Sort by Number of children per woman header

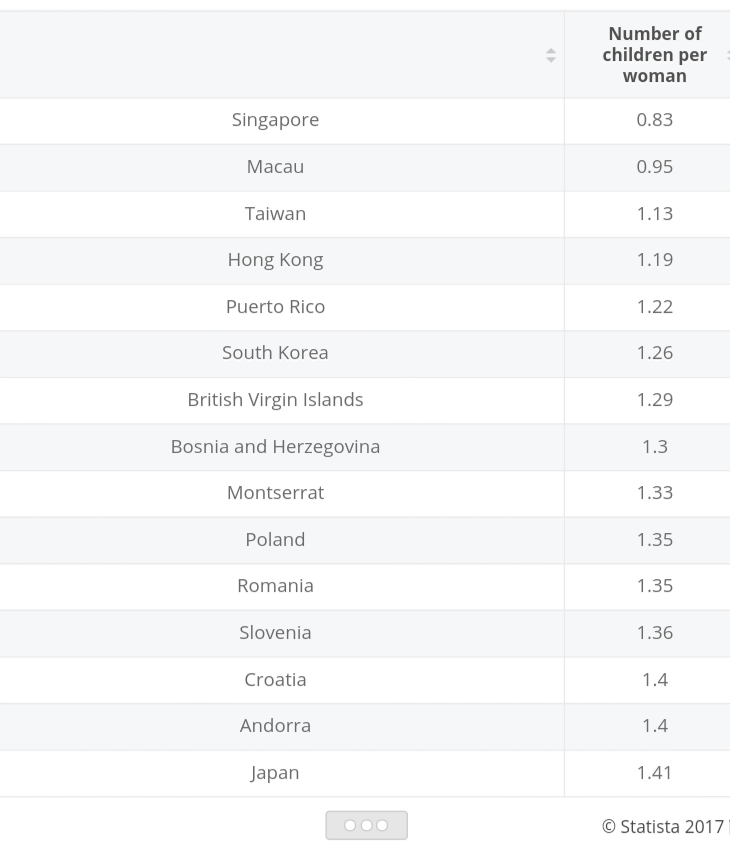654,55
